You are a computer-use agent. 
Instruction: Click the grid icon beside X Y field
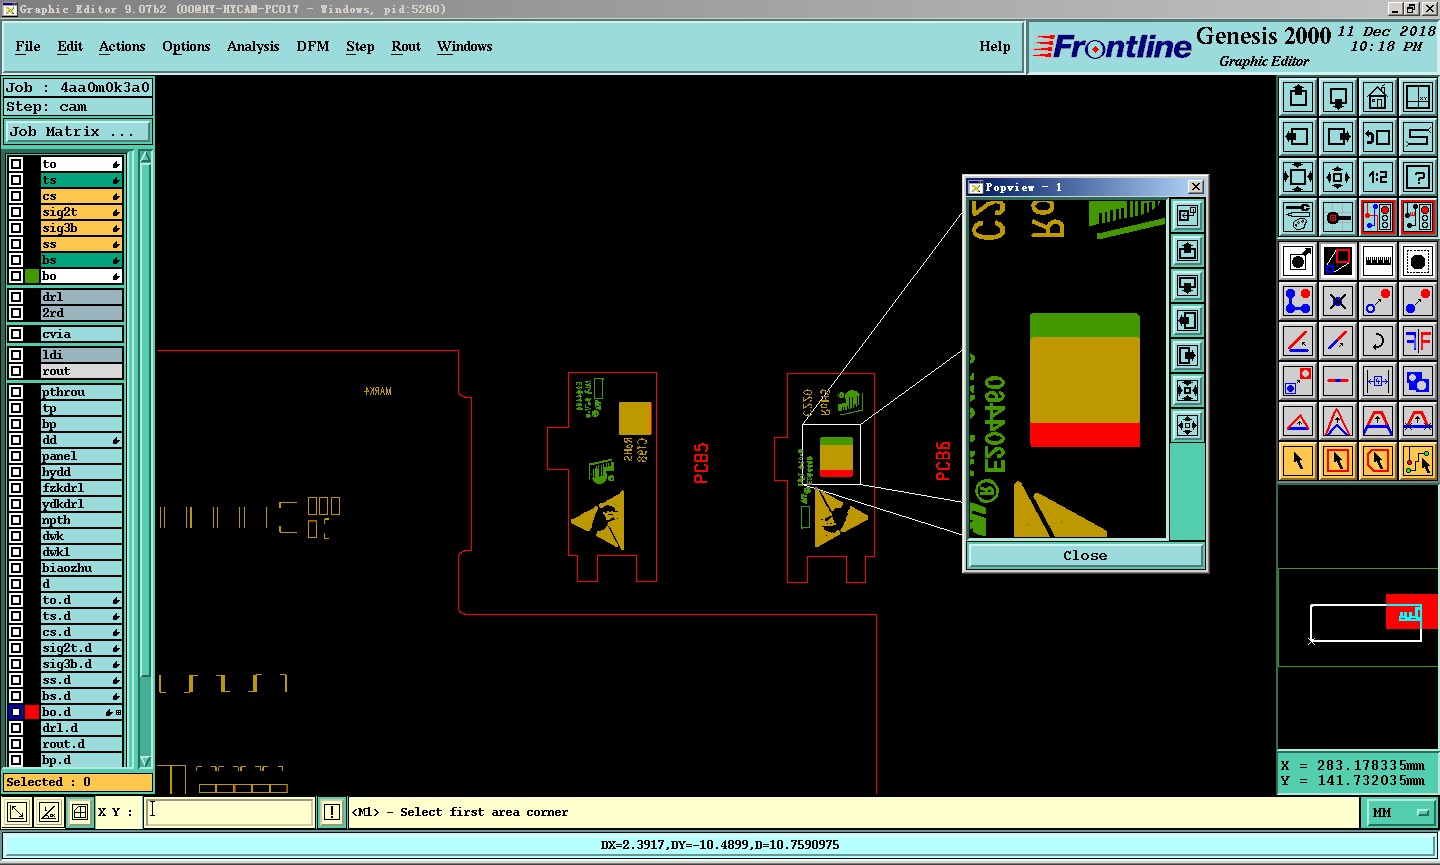[80, 812]
